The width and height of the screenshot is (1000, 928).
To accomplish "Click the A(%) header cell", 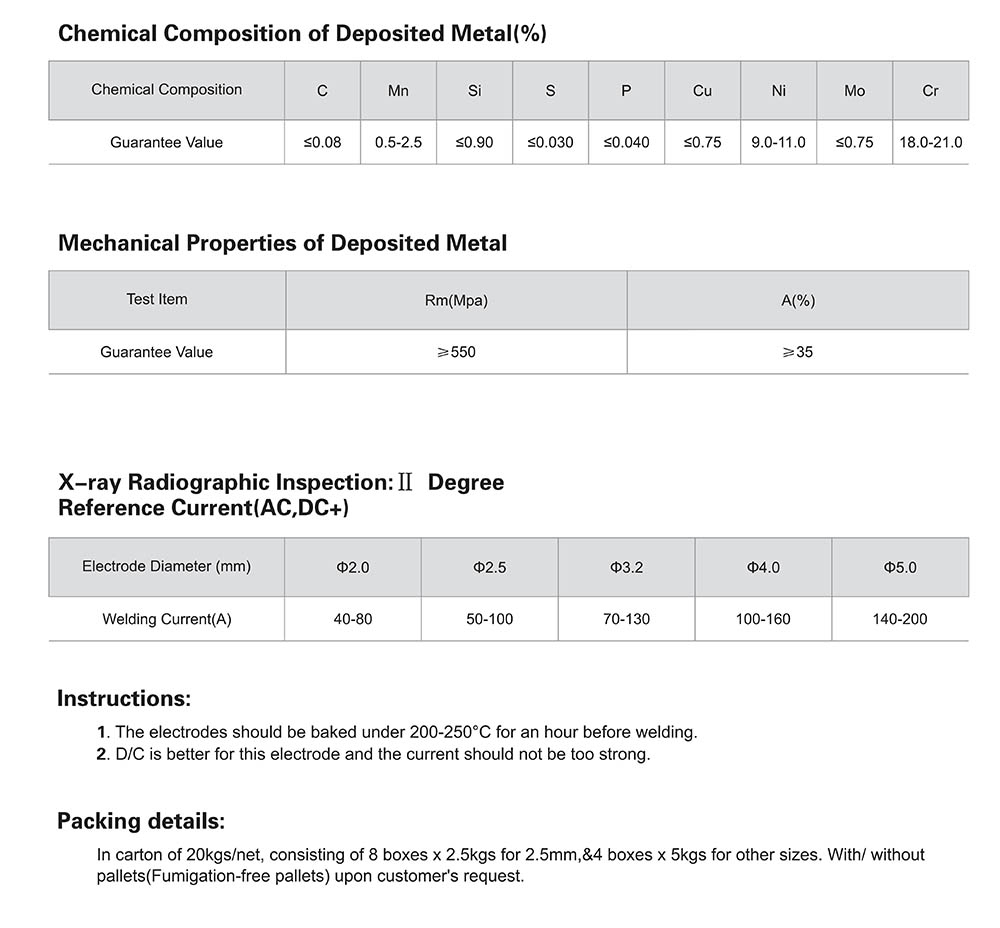I will pos(798,300).
